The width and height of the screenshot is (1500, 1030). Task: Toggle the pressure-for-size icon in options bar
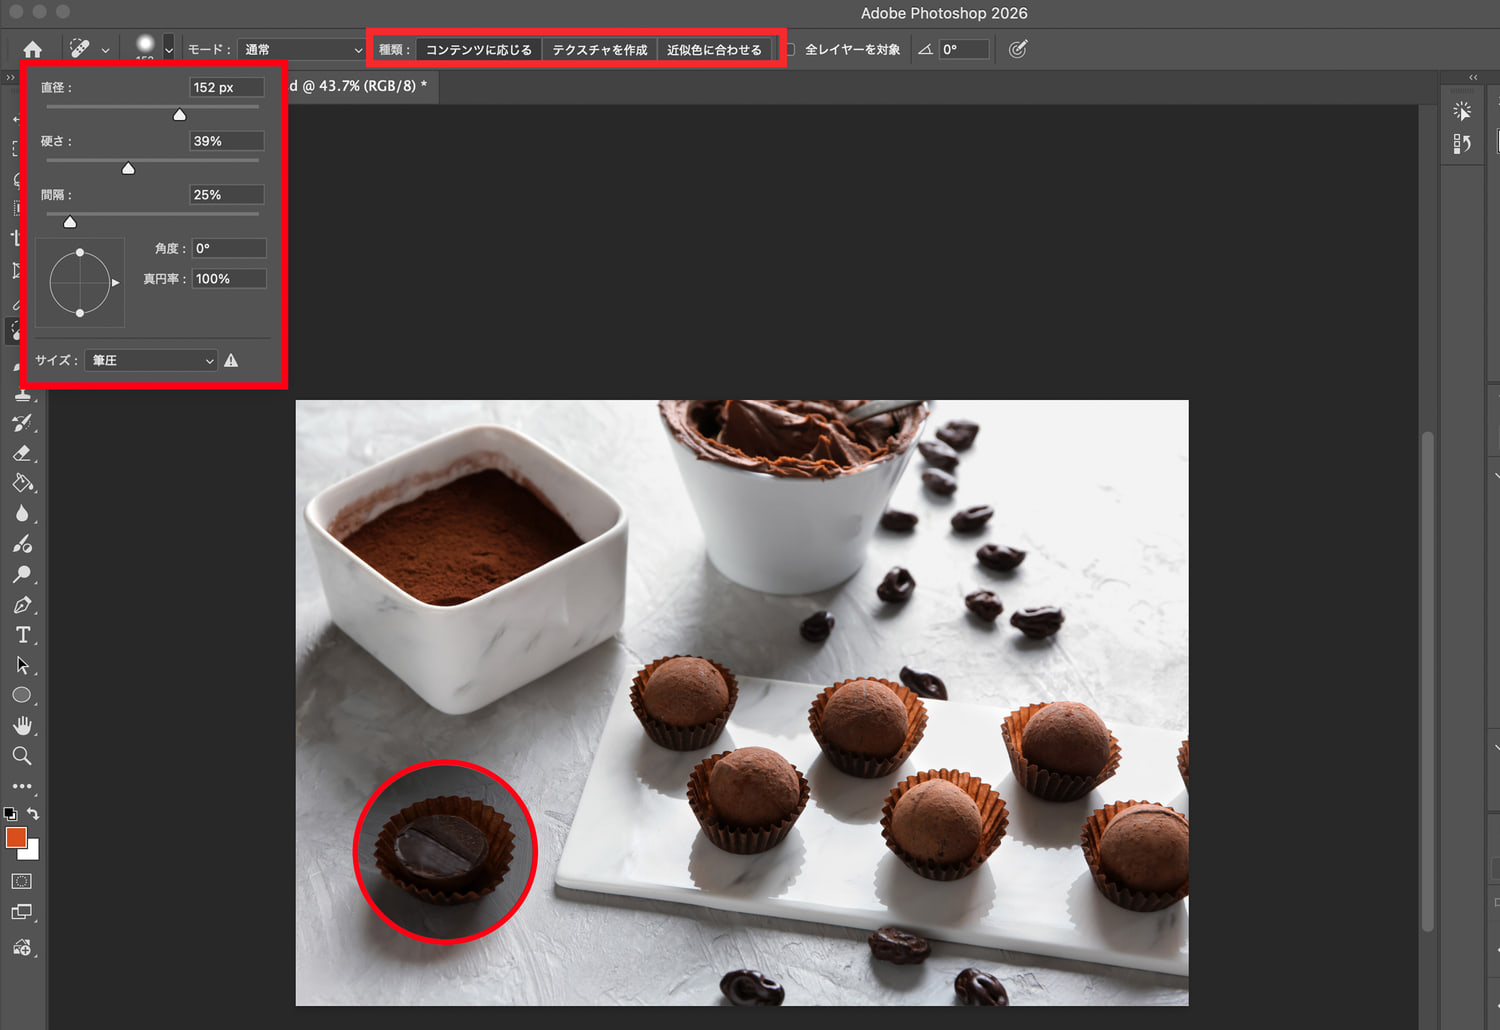pos(1018,49)
